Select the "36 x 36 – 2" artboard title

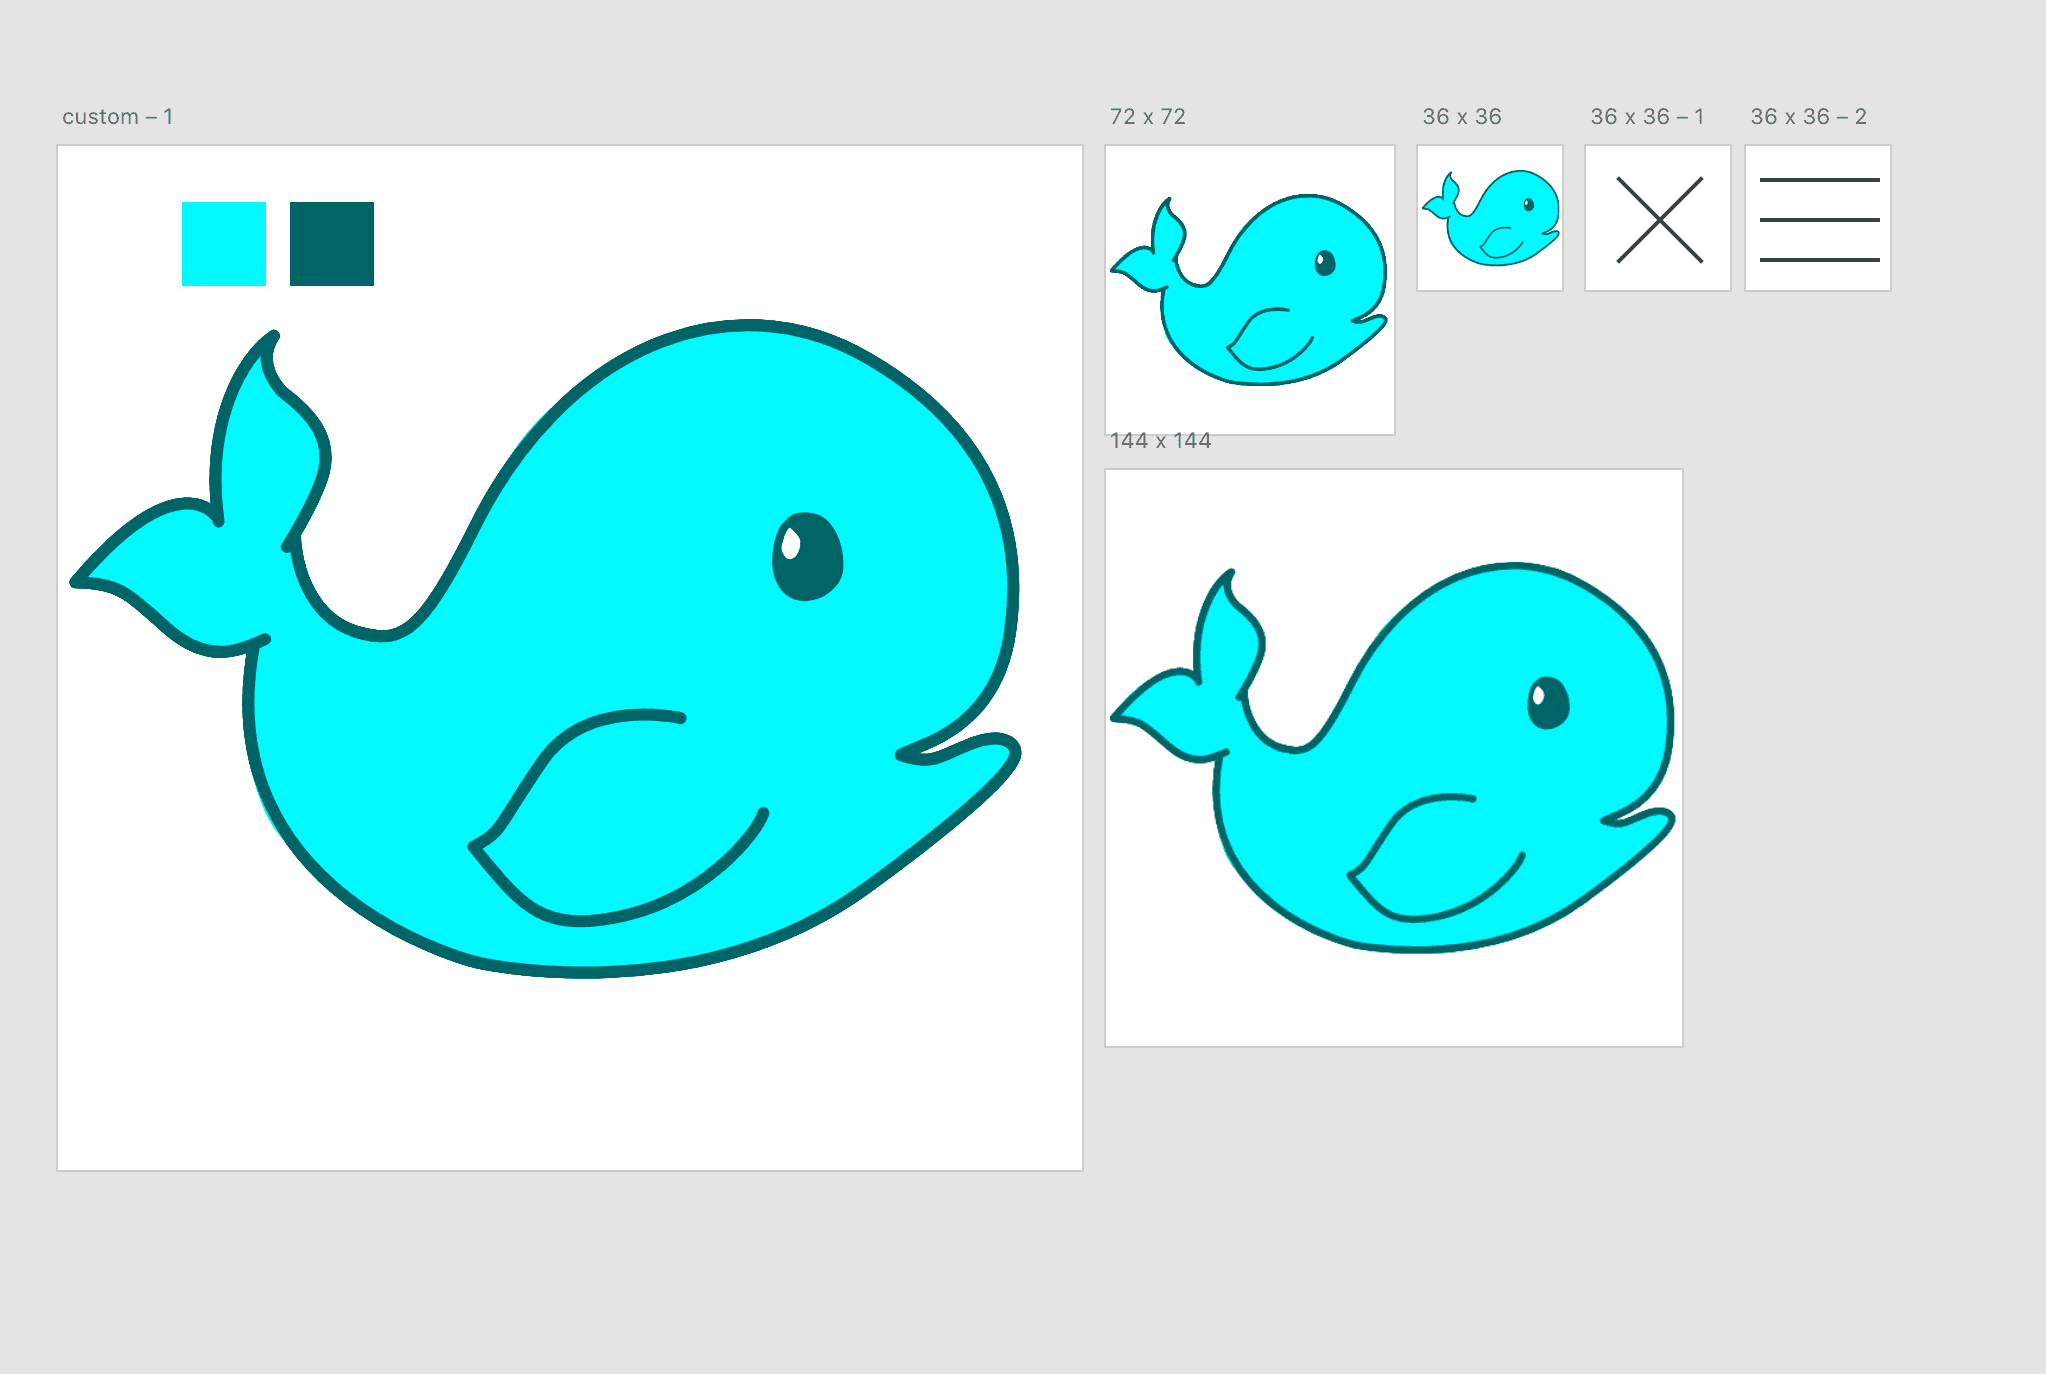(x=1808, y=117)
